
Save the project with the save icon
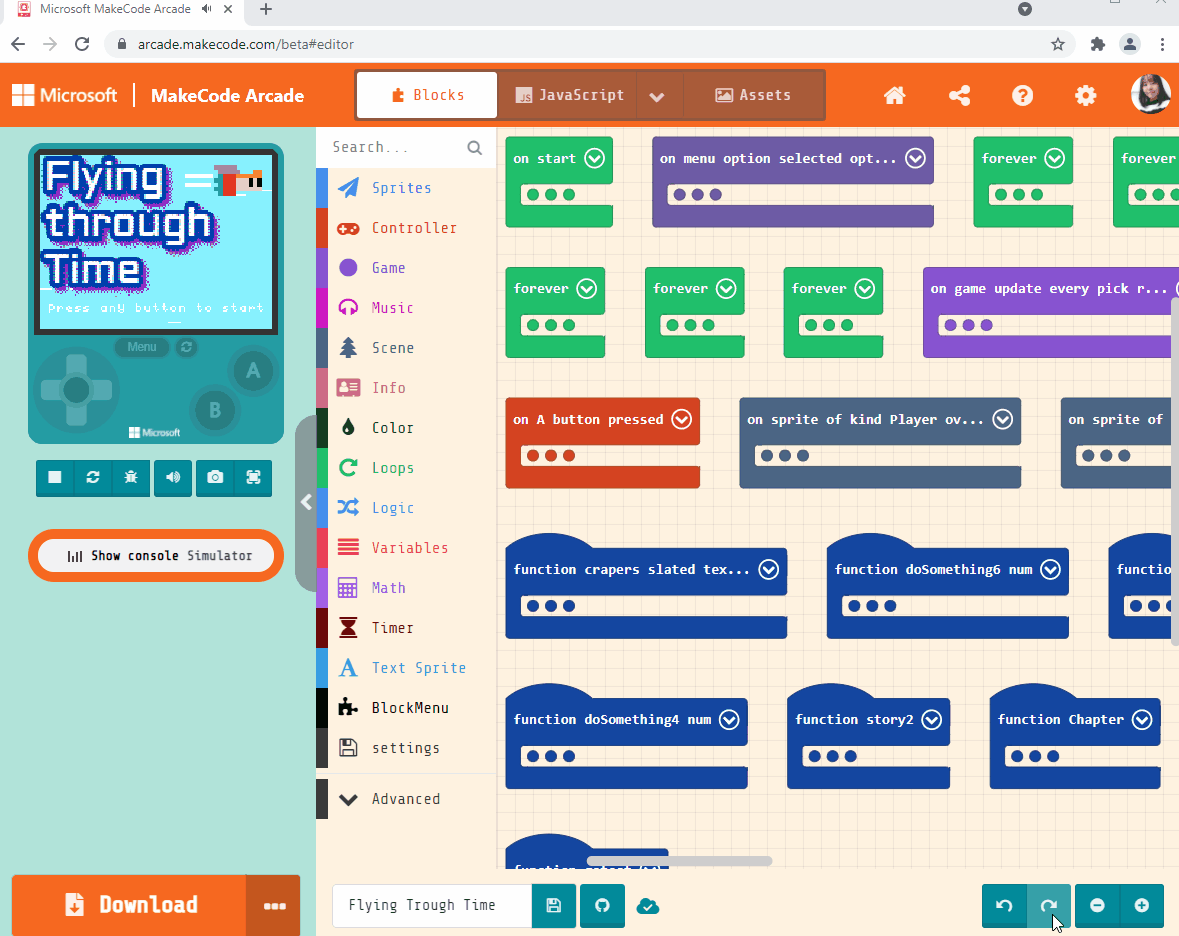click(x=554, y=905)
